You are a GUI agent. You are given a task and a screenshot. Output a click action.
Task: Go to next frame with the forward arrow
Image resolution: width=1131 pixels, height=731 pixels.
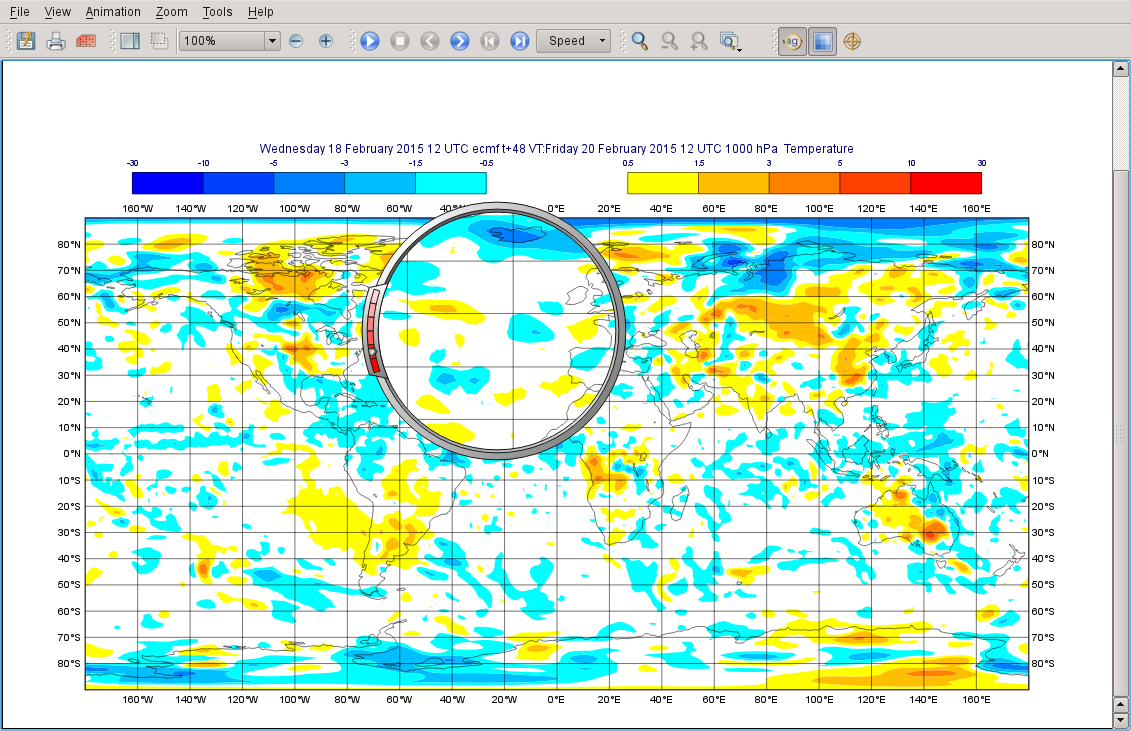pos(459,41)
